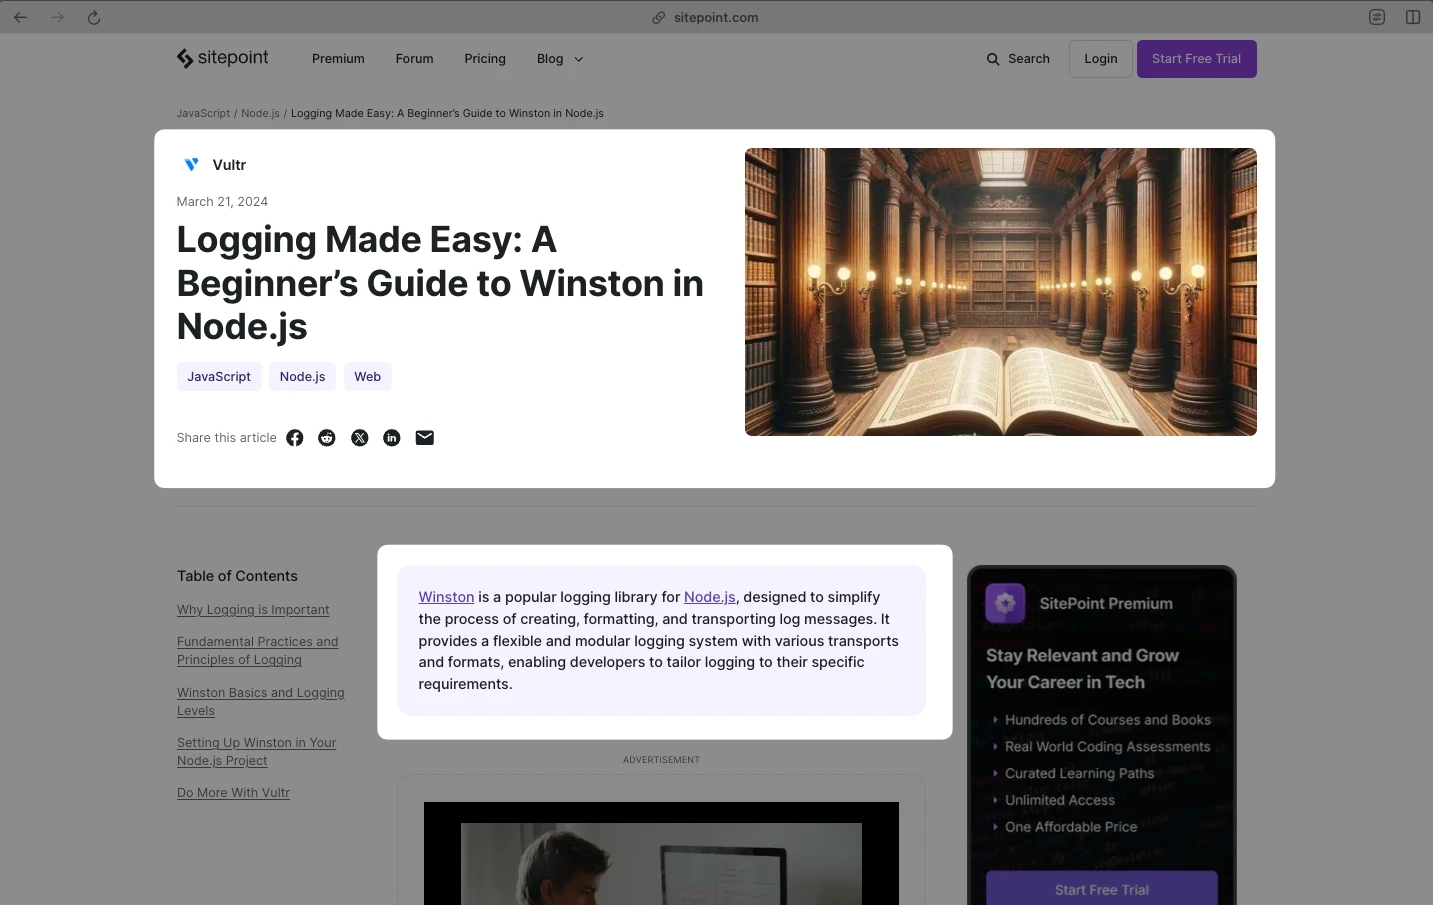Go forward with the browser forward arrow
This screenshot has width=1433, height=905.
(x=57, y=17)
